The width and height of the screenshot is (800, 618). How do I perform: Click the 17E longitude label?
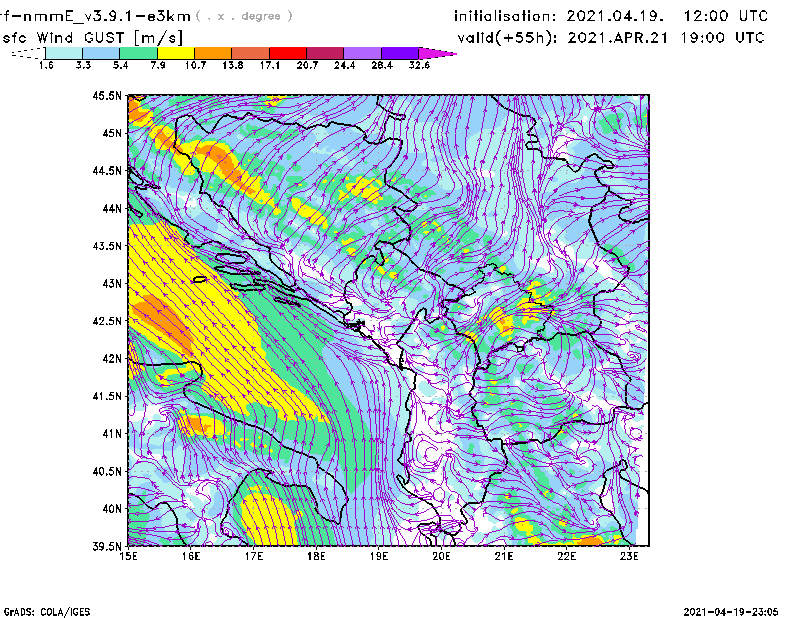254,556
